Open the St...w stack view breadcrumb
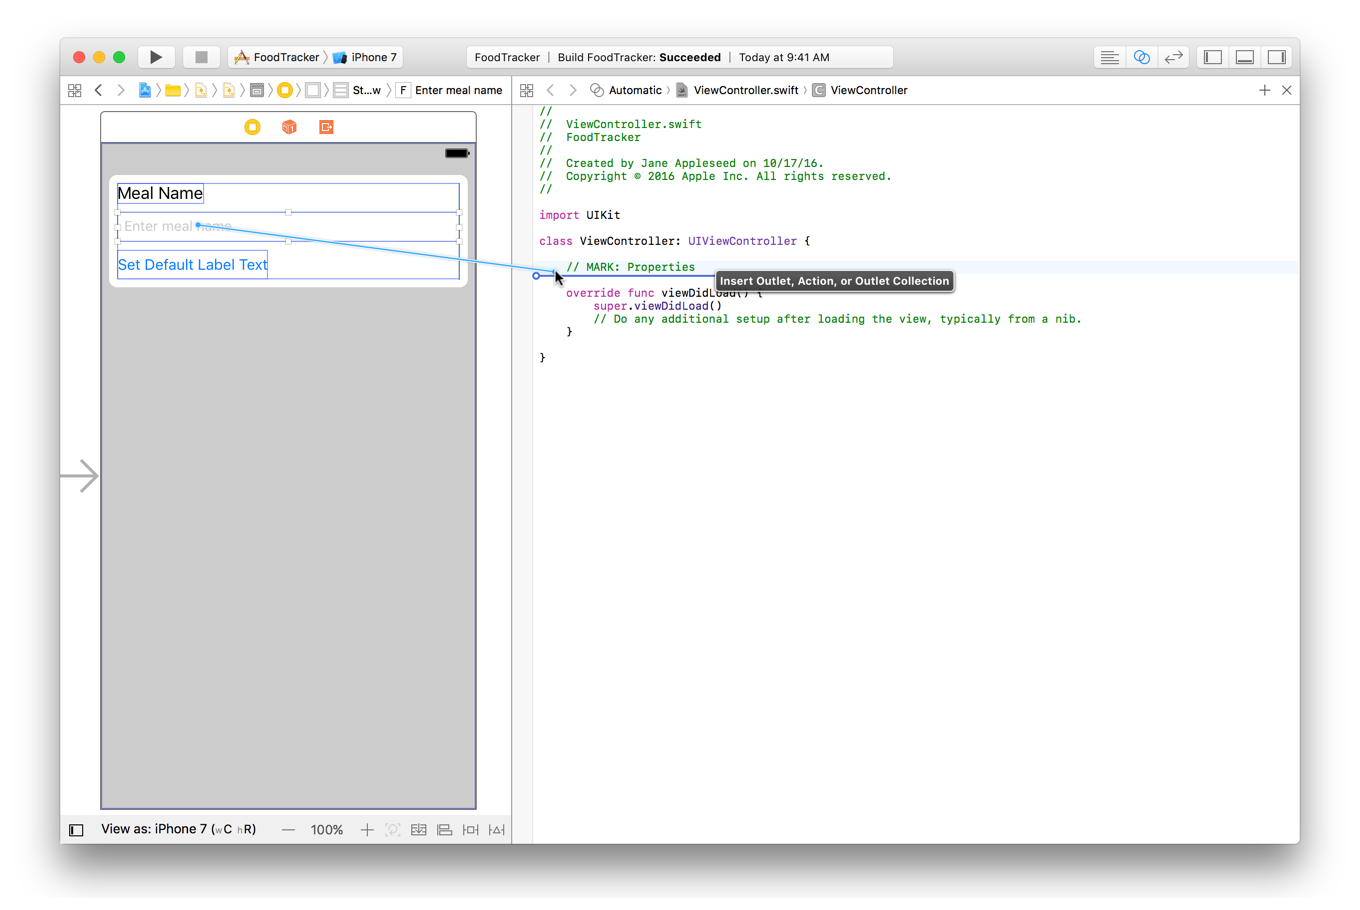 (357, 90)
